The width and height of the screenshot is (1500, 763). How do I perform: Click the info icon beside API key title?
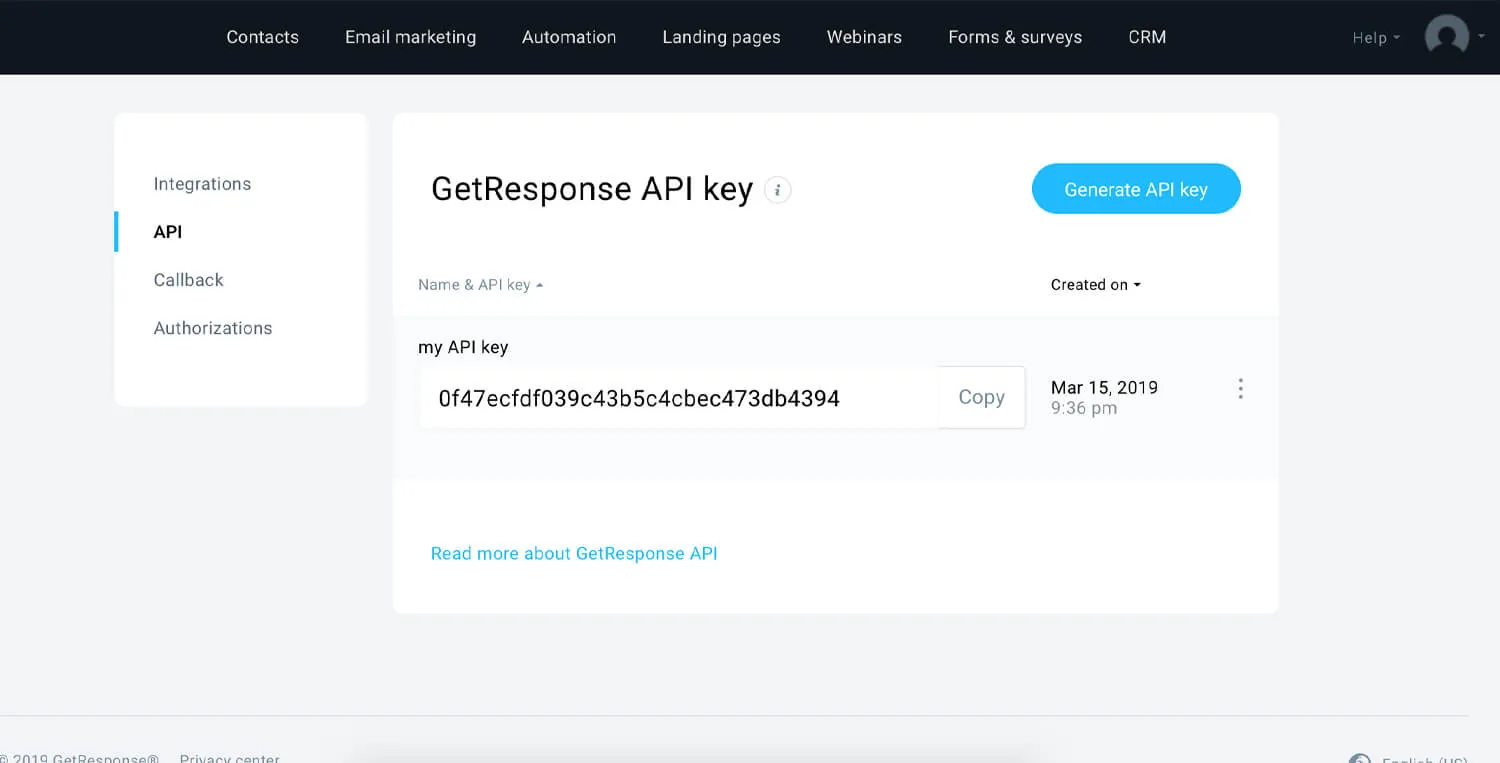(x=778, y=189)
